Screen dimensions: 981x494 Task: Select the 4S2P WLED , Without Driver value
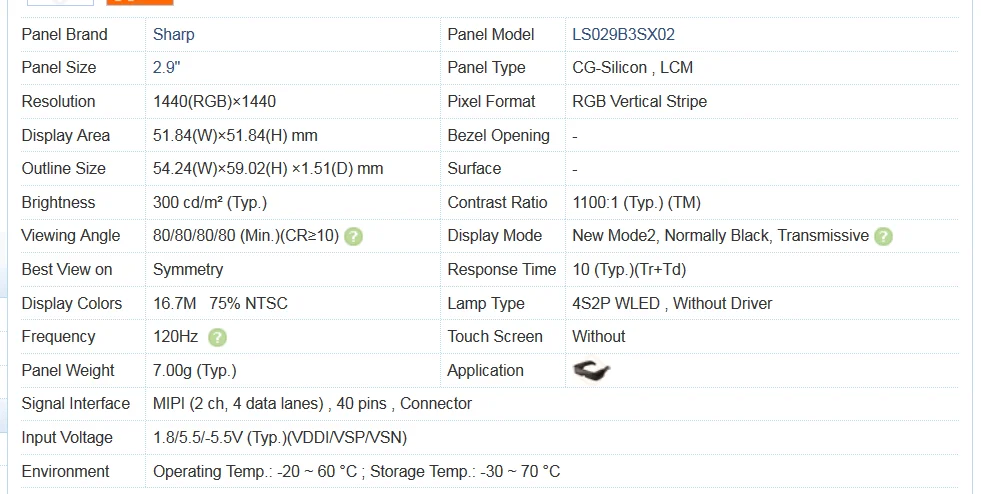point(672,303)
